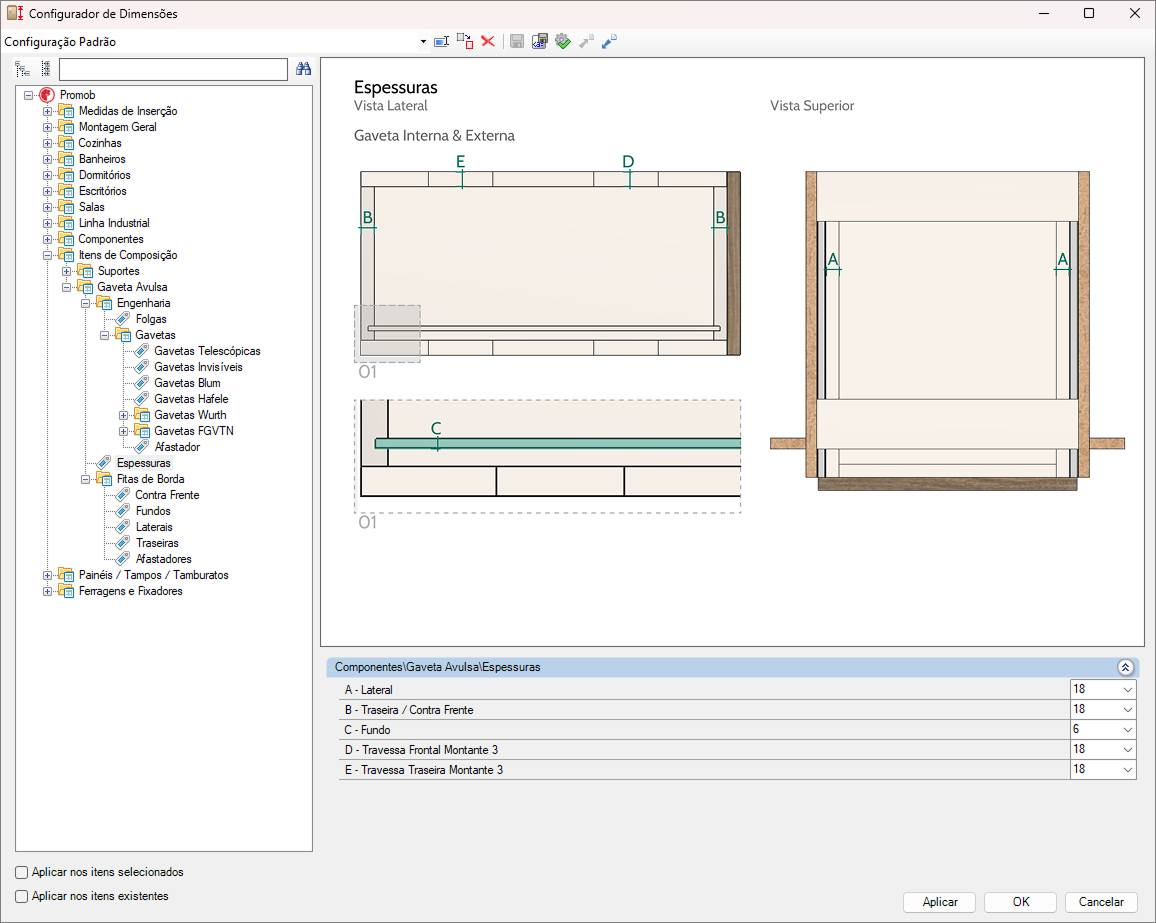Click the Aplicar button

tap(940, 902)
